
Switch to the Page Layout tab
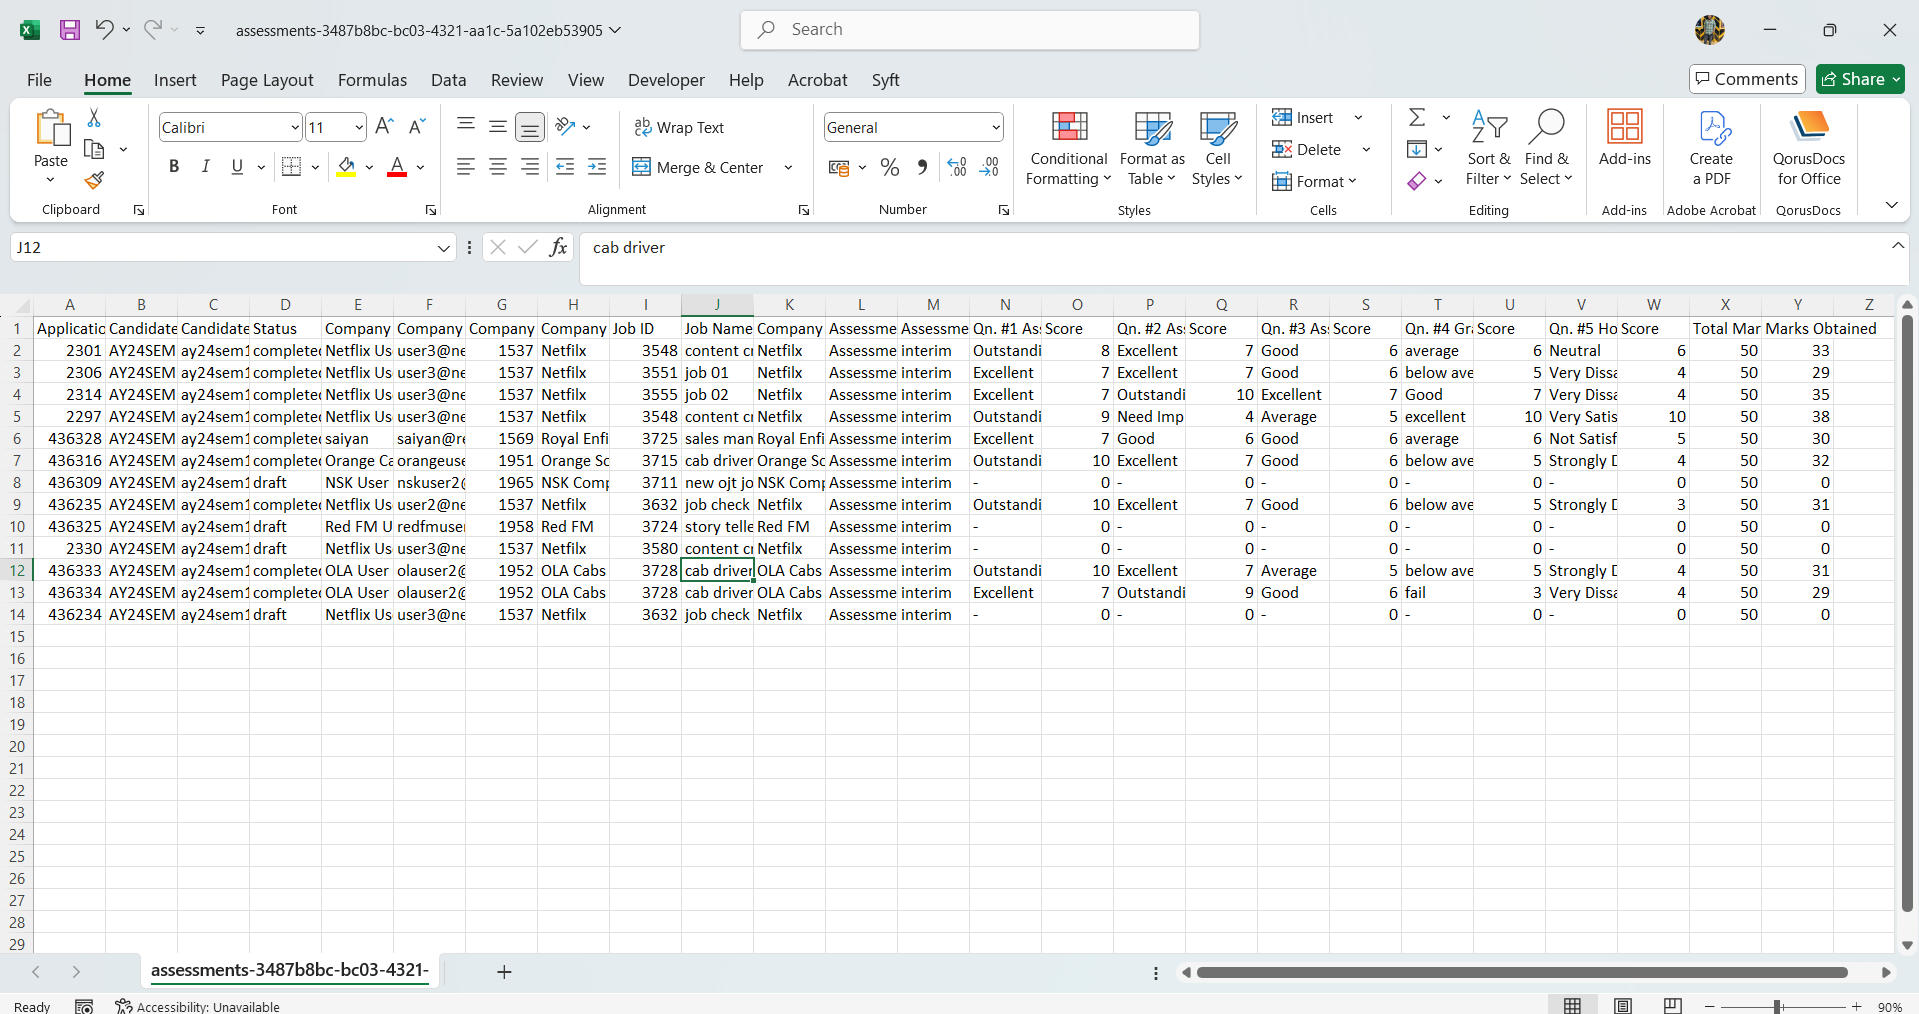267,80
